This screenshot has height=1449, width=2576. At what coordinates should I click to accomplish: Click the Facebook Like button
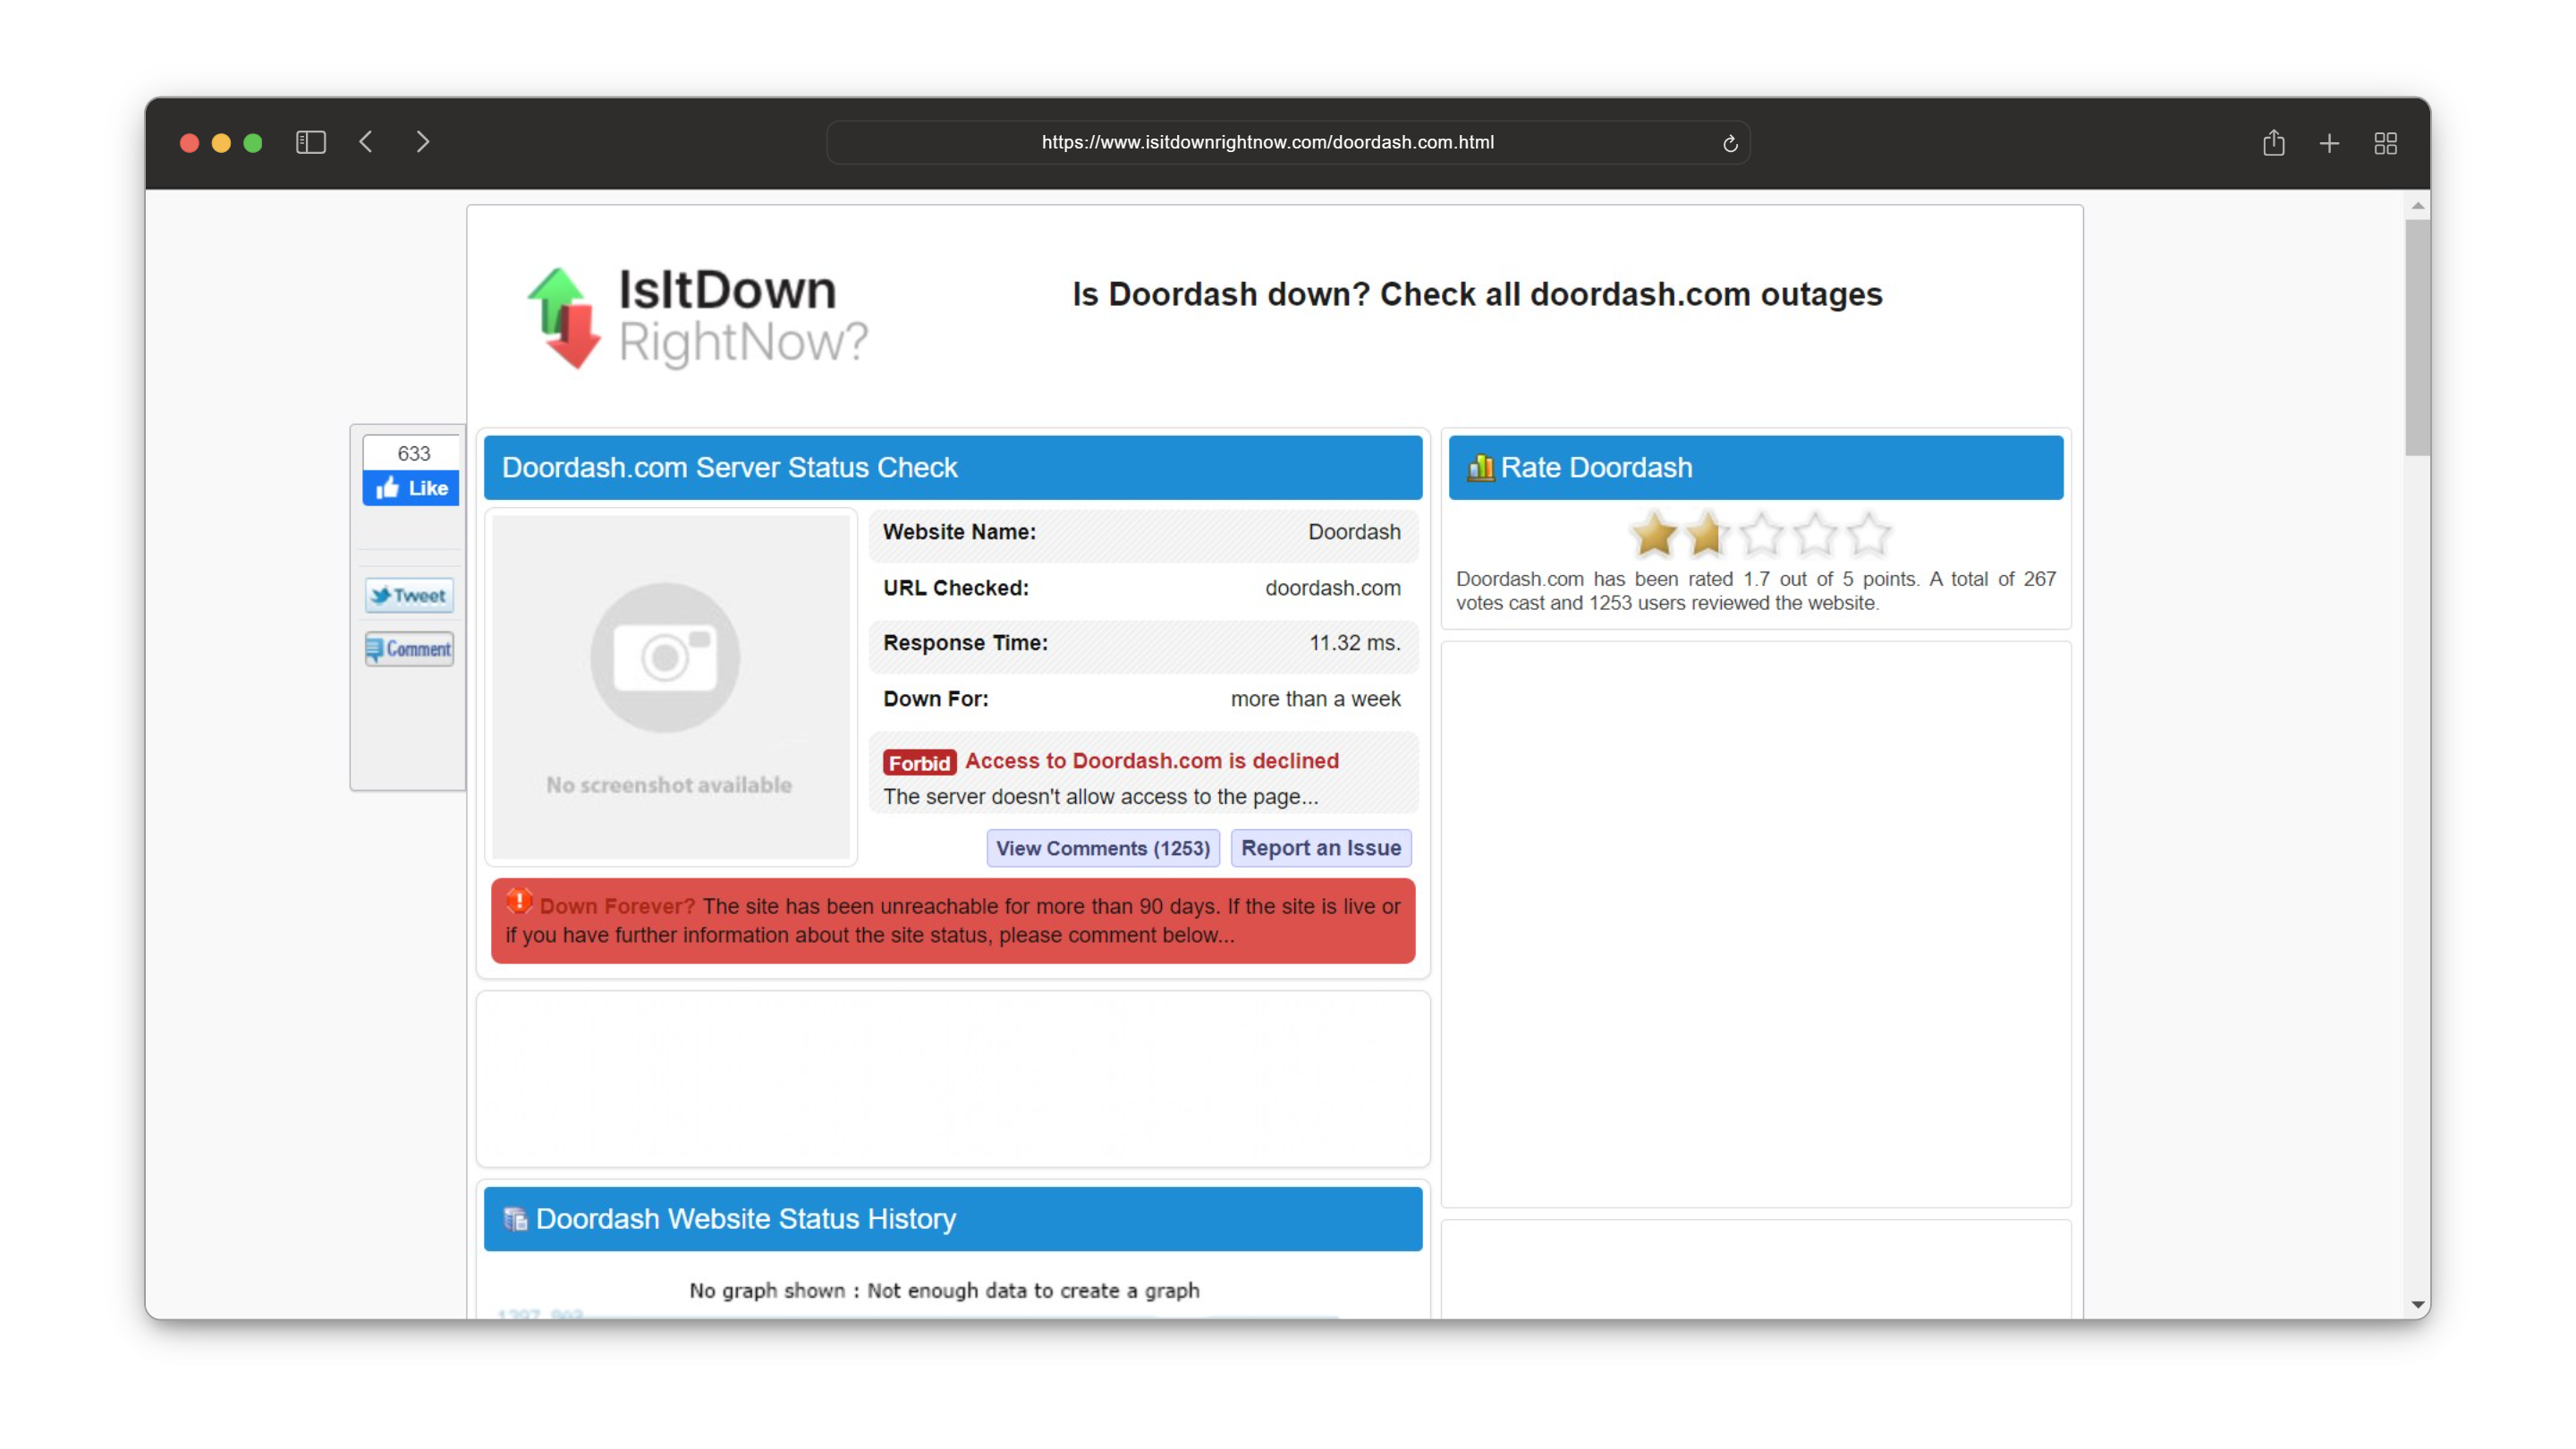pos(411,488)
